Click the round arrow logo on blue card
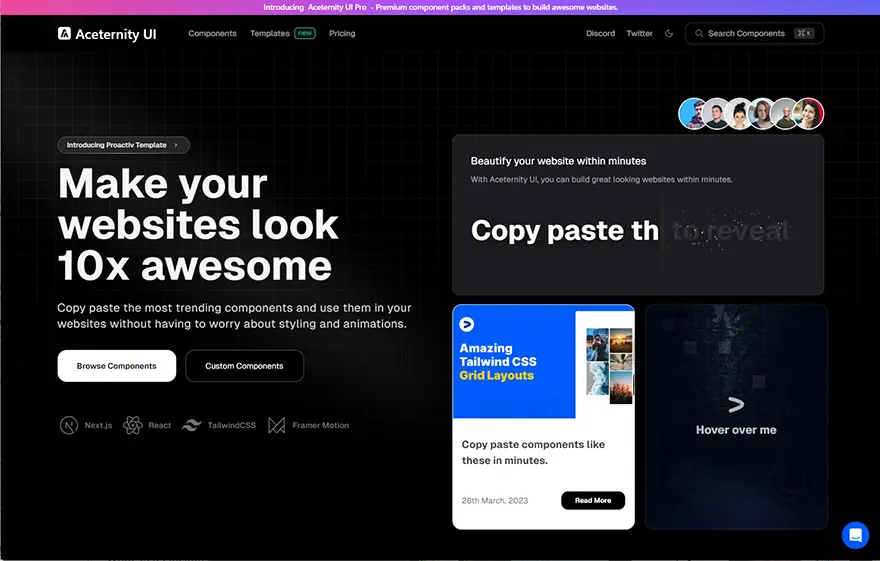The height and width of the screenshot is (561, 880). [466, 324]
